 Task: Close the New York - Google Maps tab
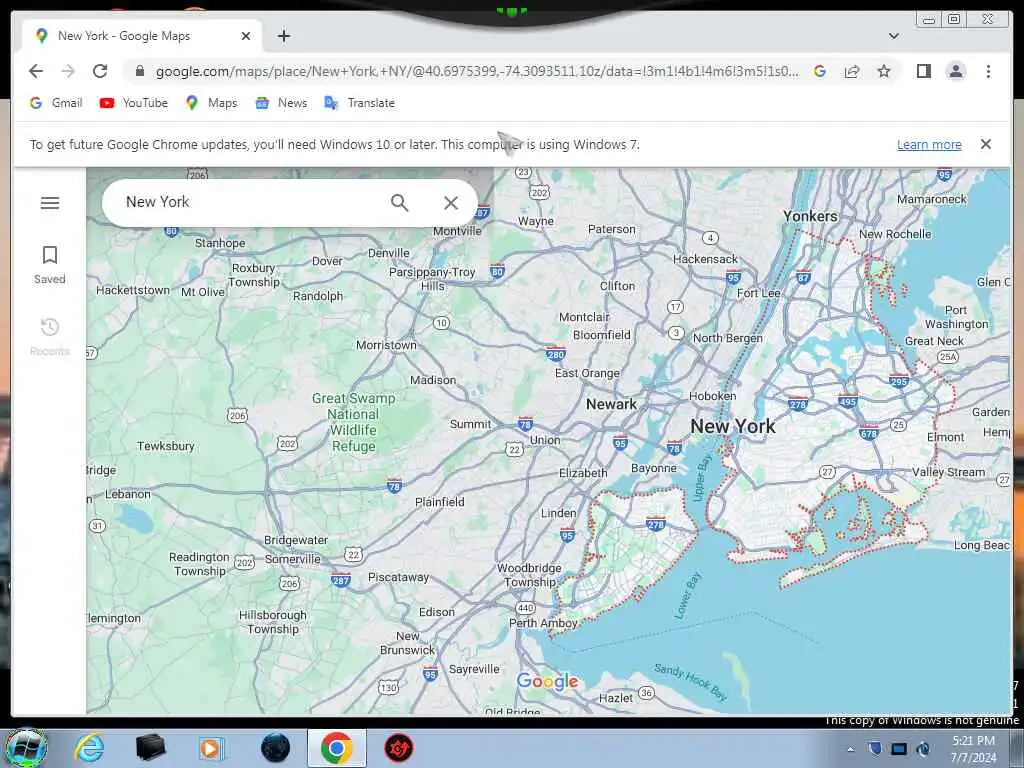246,36
